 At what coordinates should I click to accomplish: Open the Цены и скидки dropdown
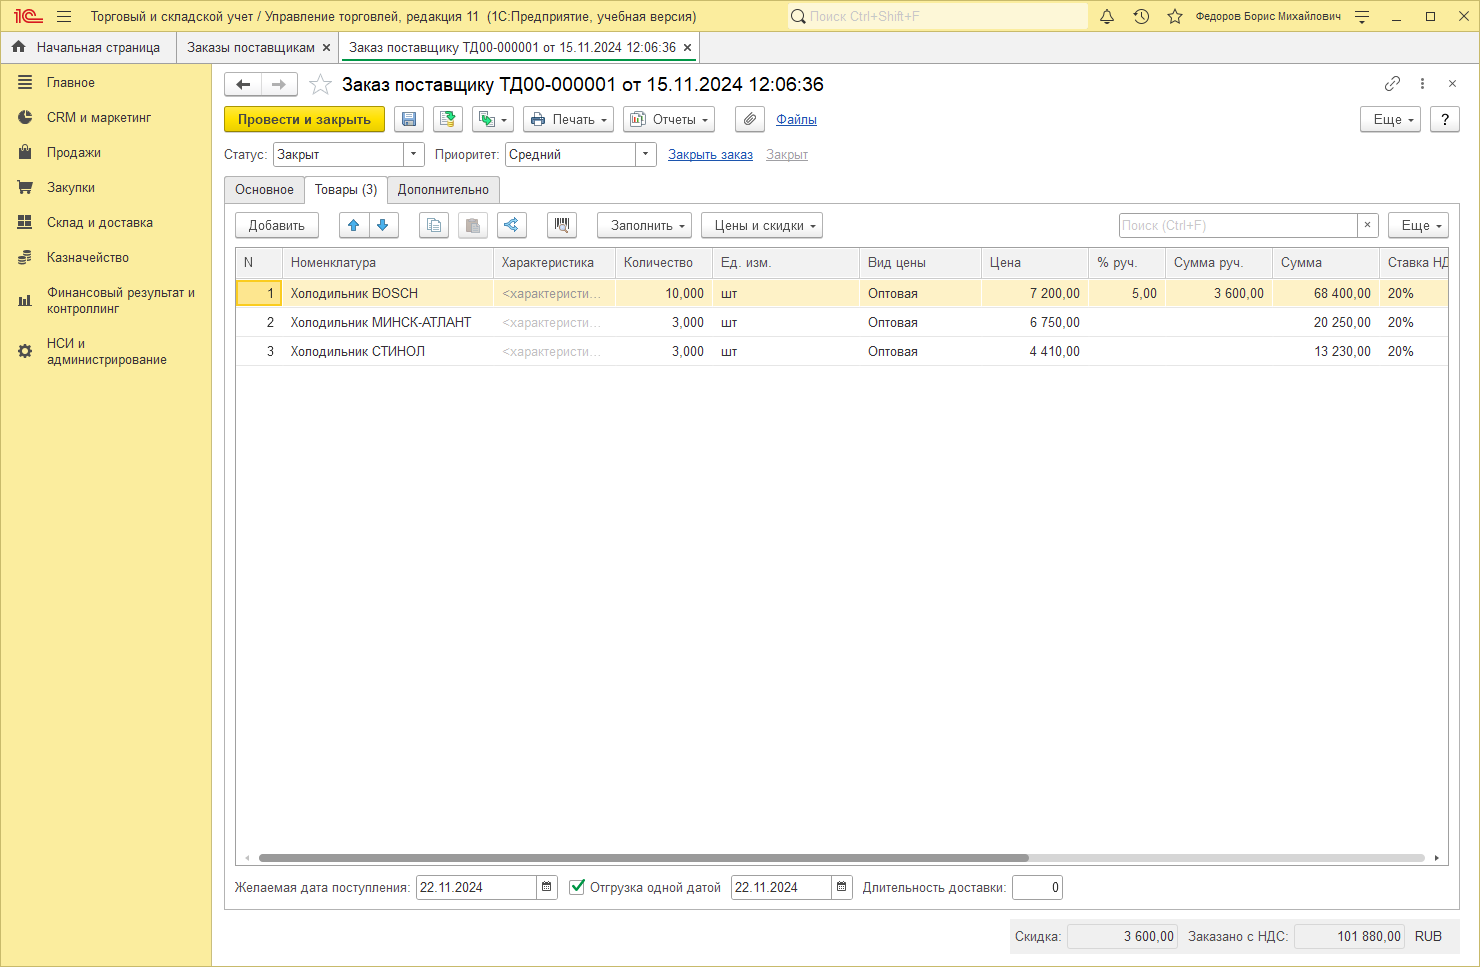[x=762, y=226]
